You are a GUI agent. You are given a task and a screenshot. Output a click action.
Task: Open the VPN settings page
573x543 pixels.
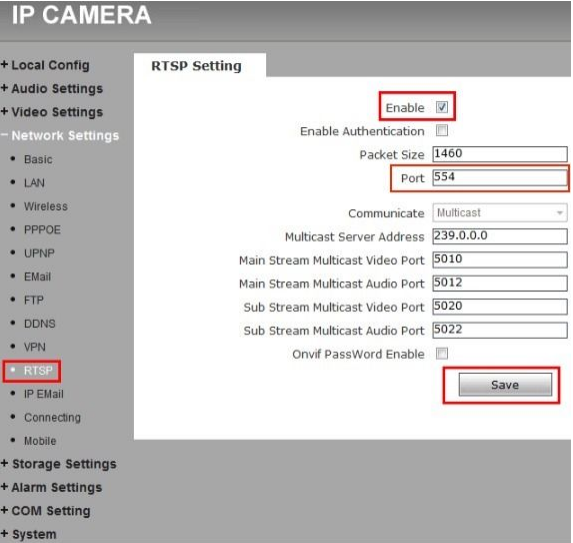[x=35, y=347]
